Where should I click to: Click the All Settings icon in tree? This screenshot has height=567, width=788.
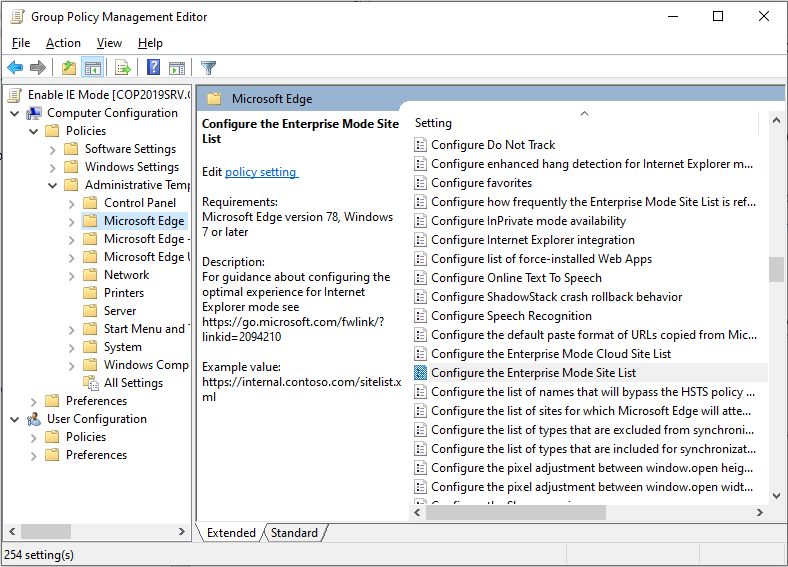coord(91,383)
